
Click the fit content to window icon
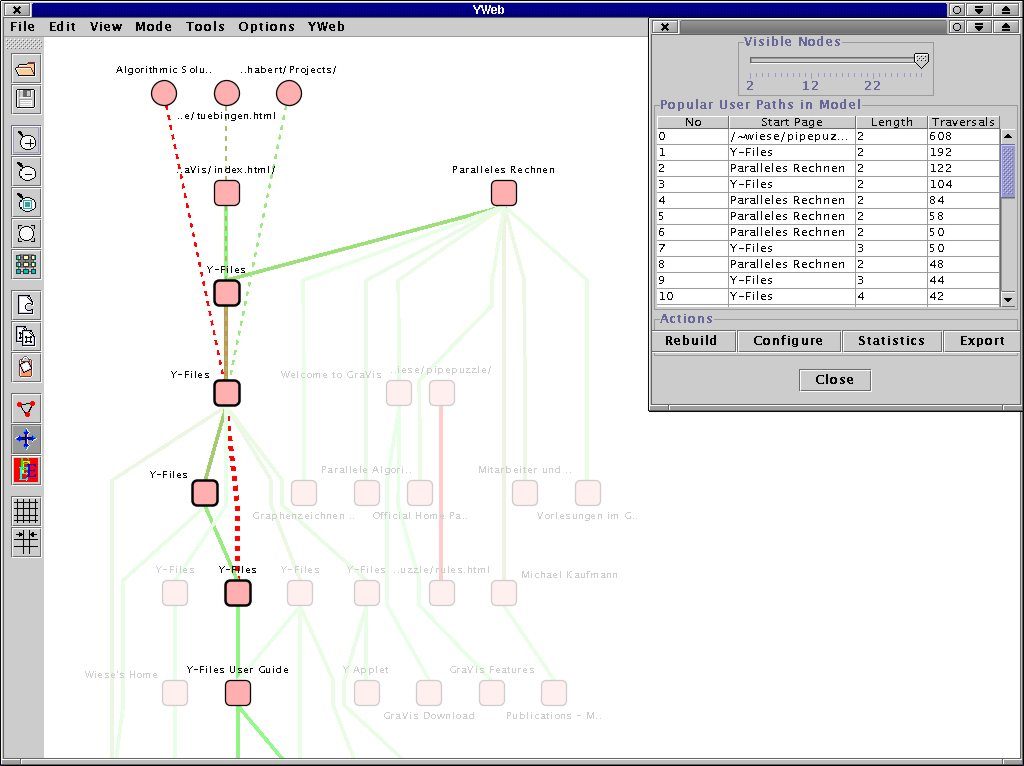coord(26,234)
